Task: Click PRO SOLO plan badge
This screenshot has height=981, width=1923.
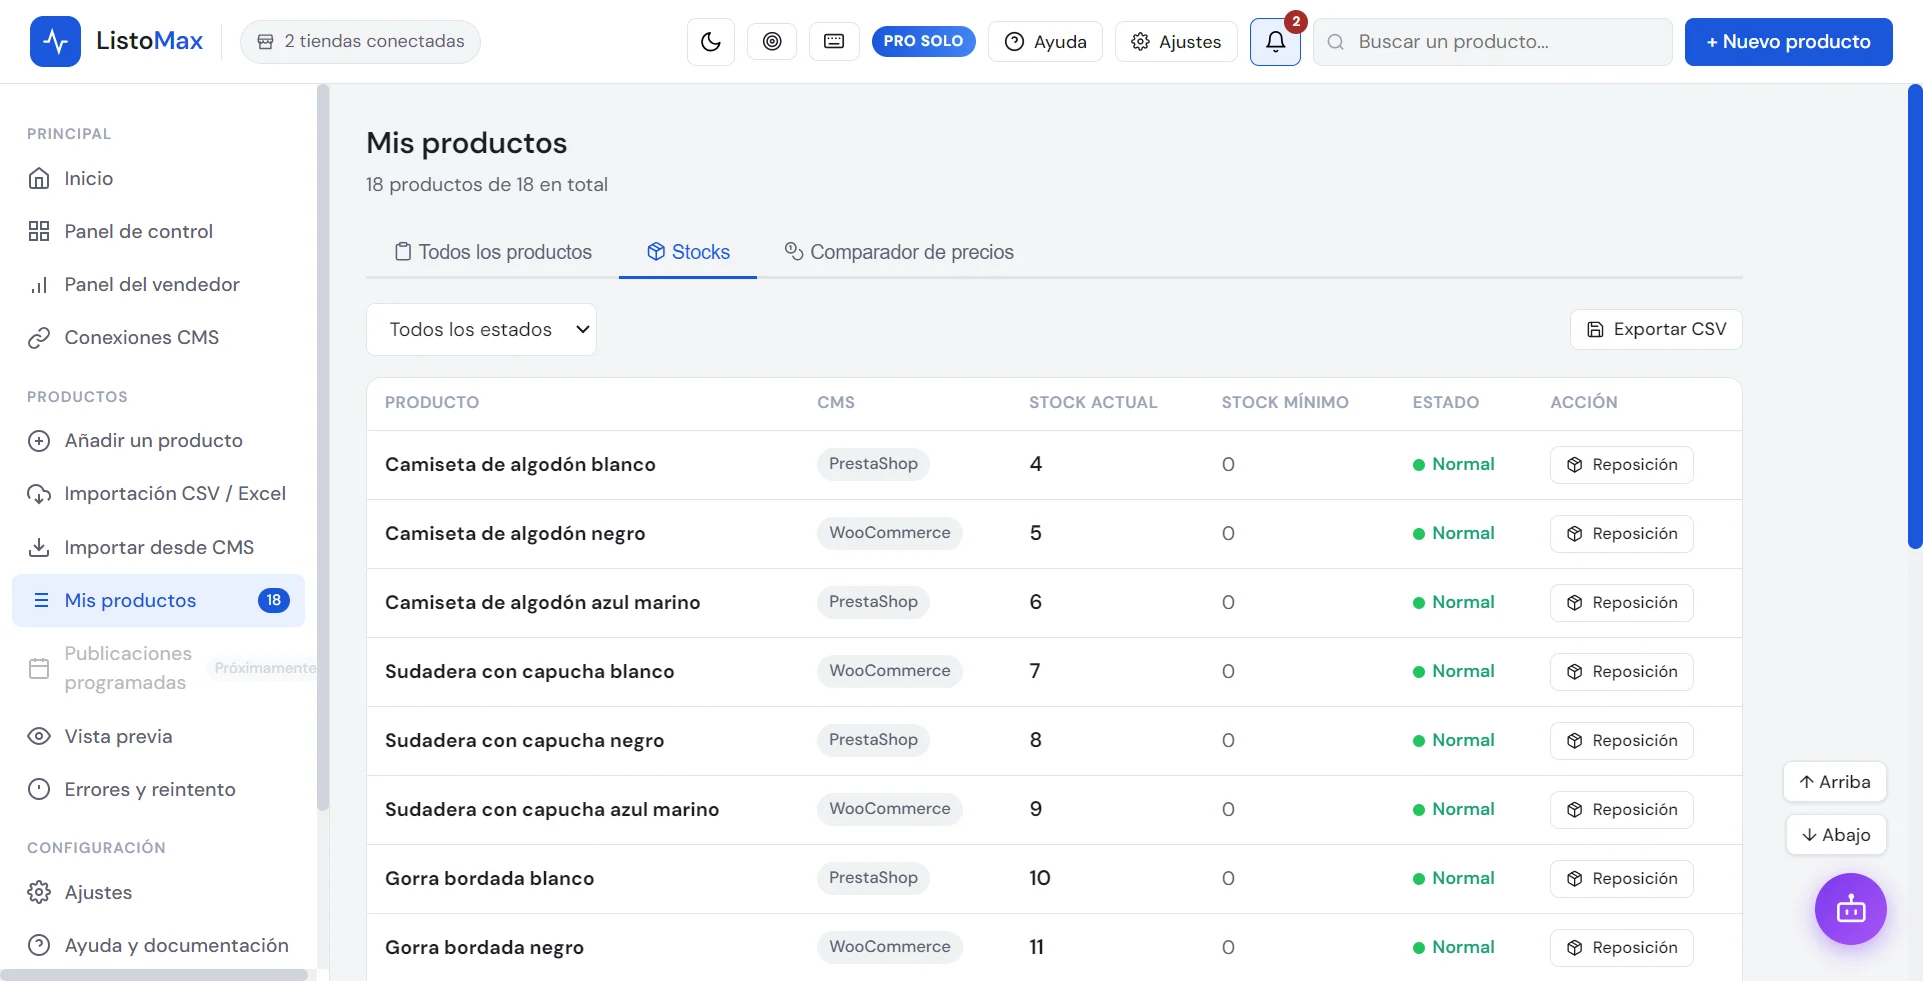Action: [x=923, y=41]
